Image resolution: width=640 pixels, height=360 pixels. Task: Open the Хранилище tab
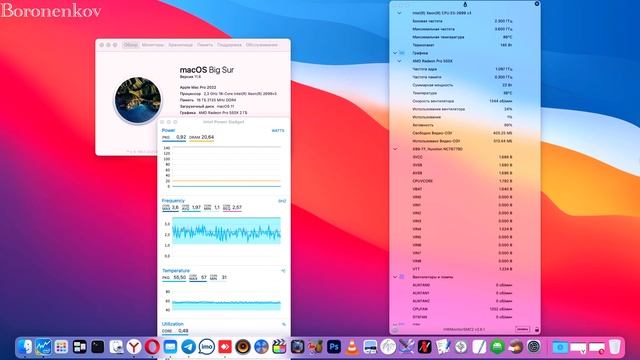point(180,45)
